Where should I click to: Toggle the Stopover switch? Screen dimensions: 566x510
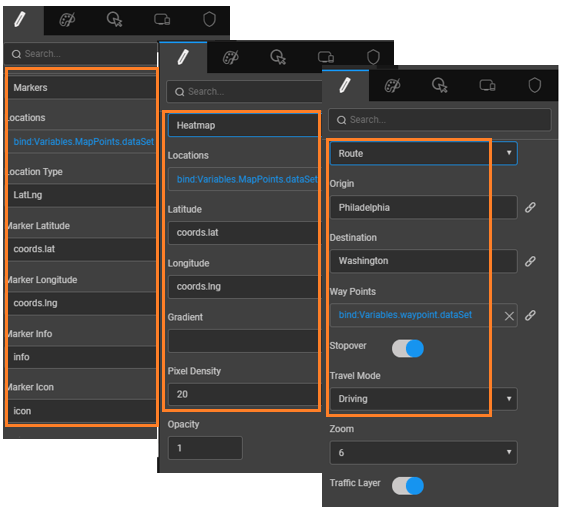408,348
